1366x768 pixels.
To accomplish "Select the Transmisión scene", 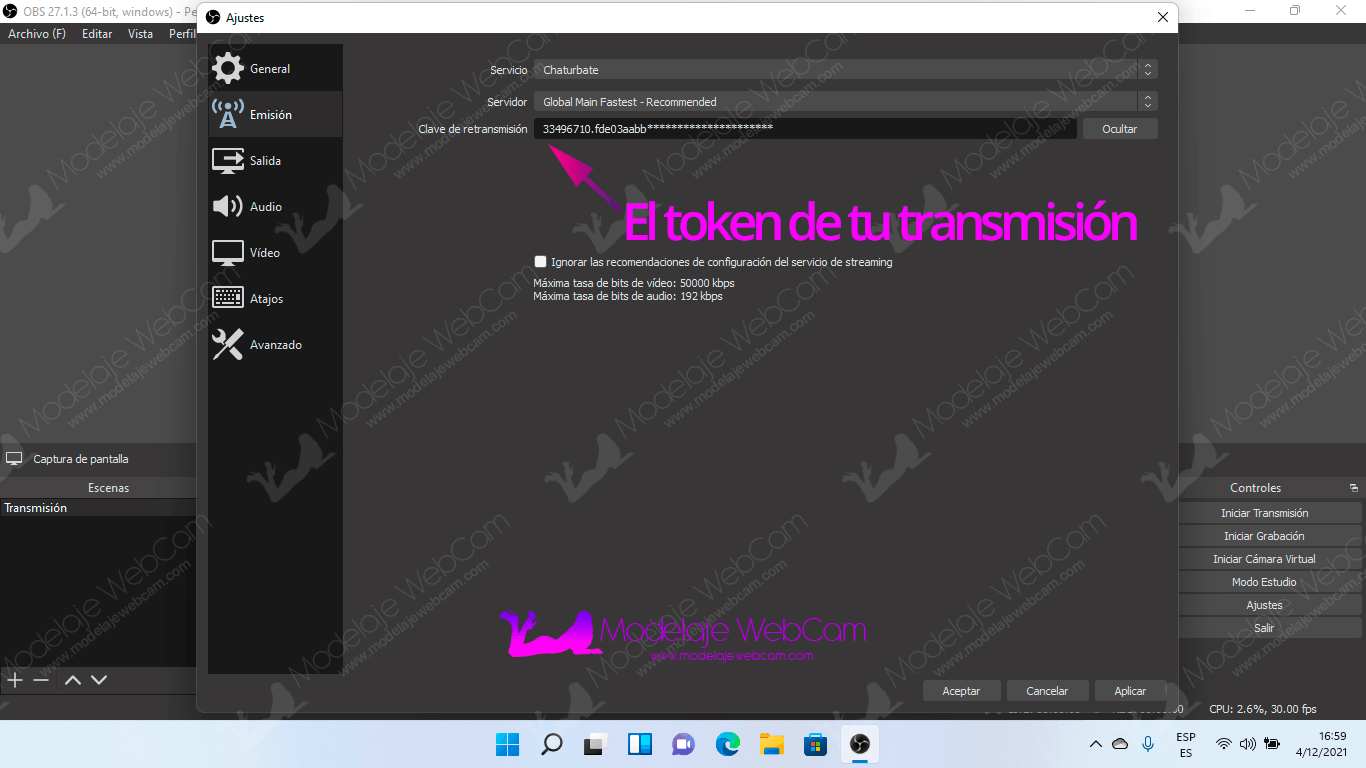I will (x=36, y=508).
